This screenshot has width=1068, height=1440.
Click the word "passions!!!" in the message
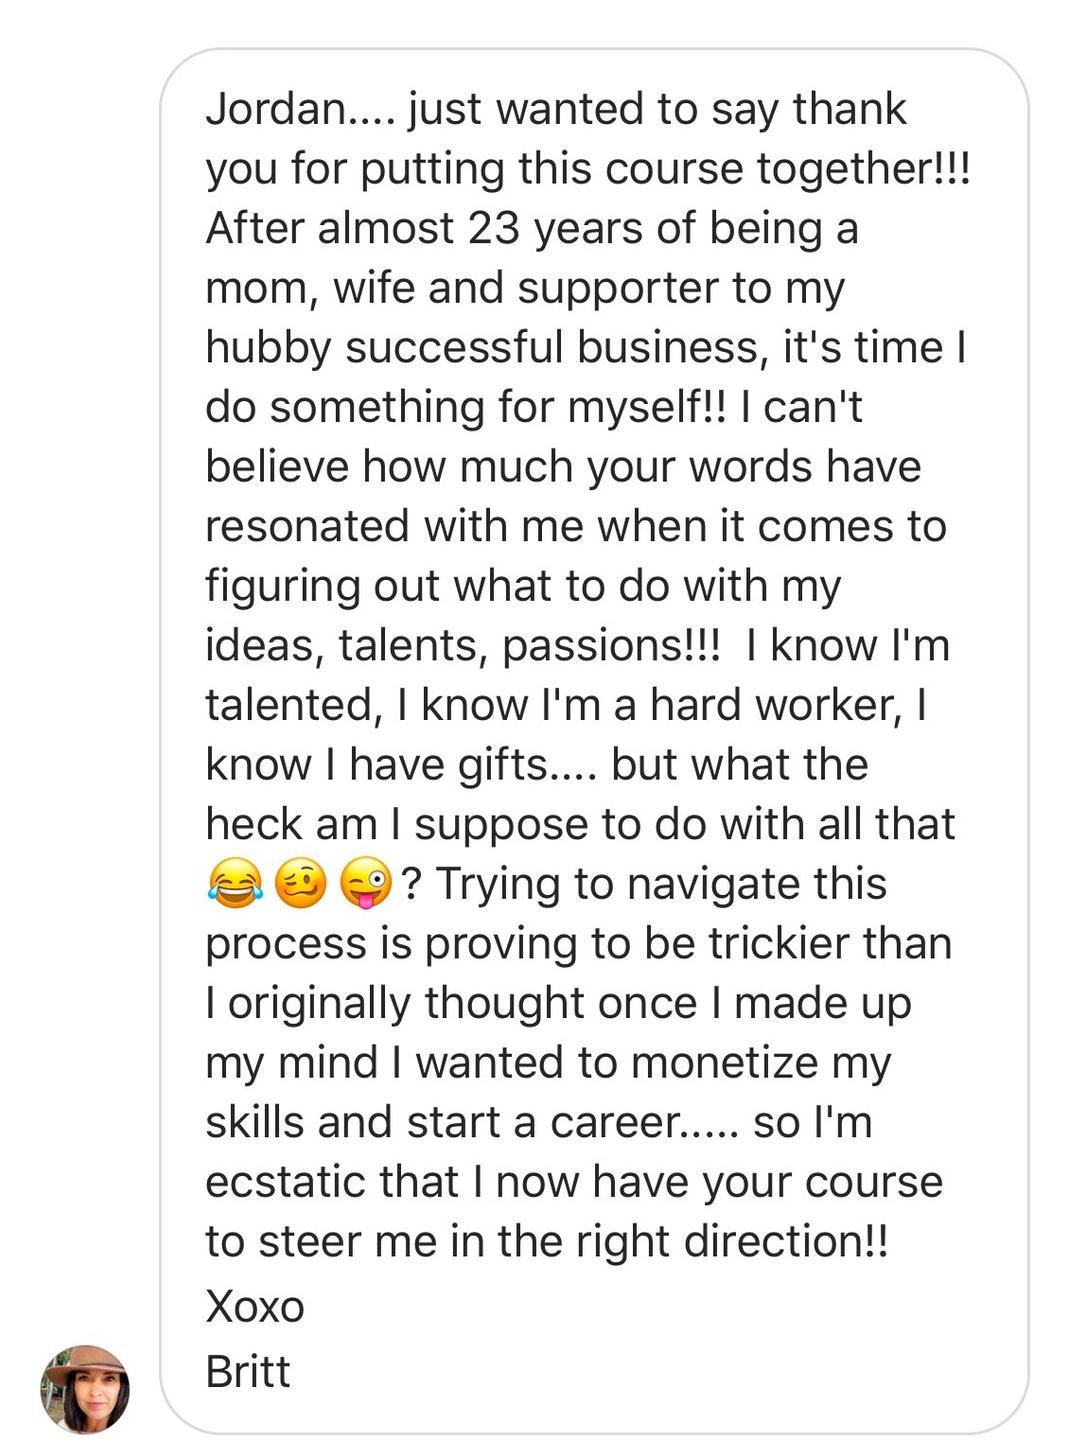click(x=611, y=645)
